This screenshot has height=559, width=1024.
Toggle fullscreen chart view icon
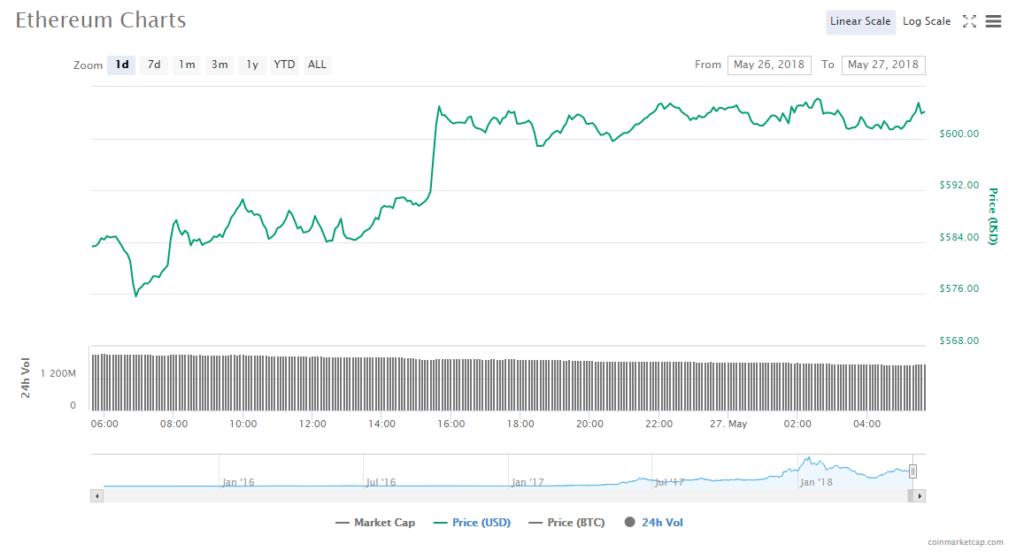968,21
